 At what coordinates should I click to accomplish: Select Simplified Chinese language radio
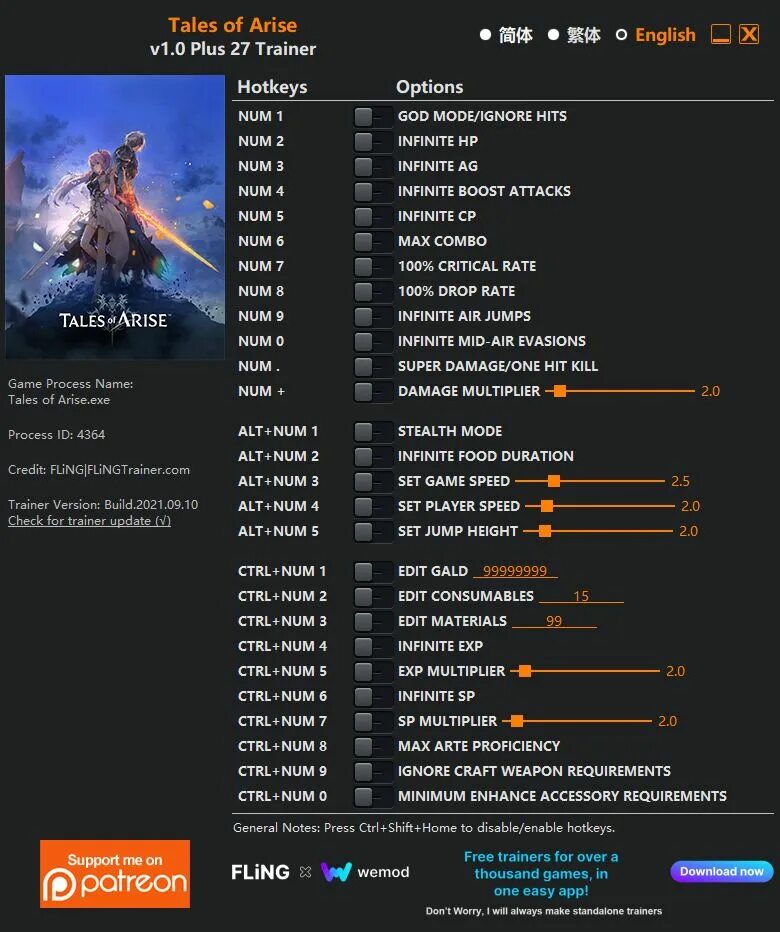tap(486, 35)
